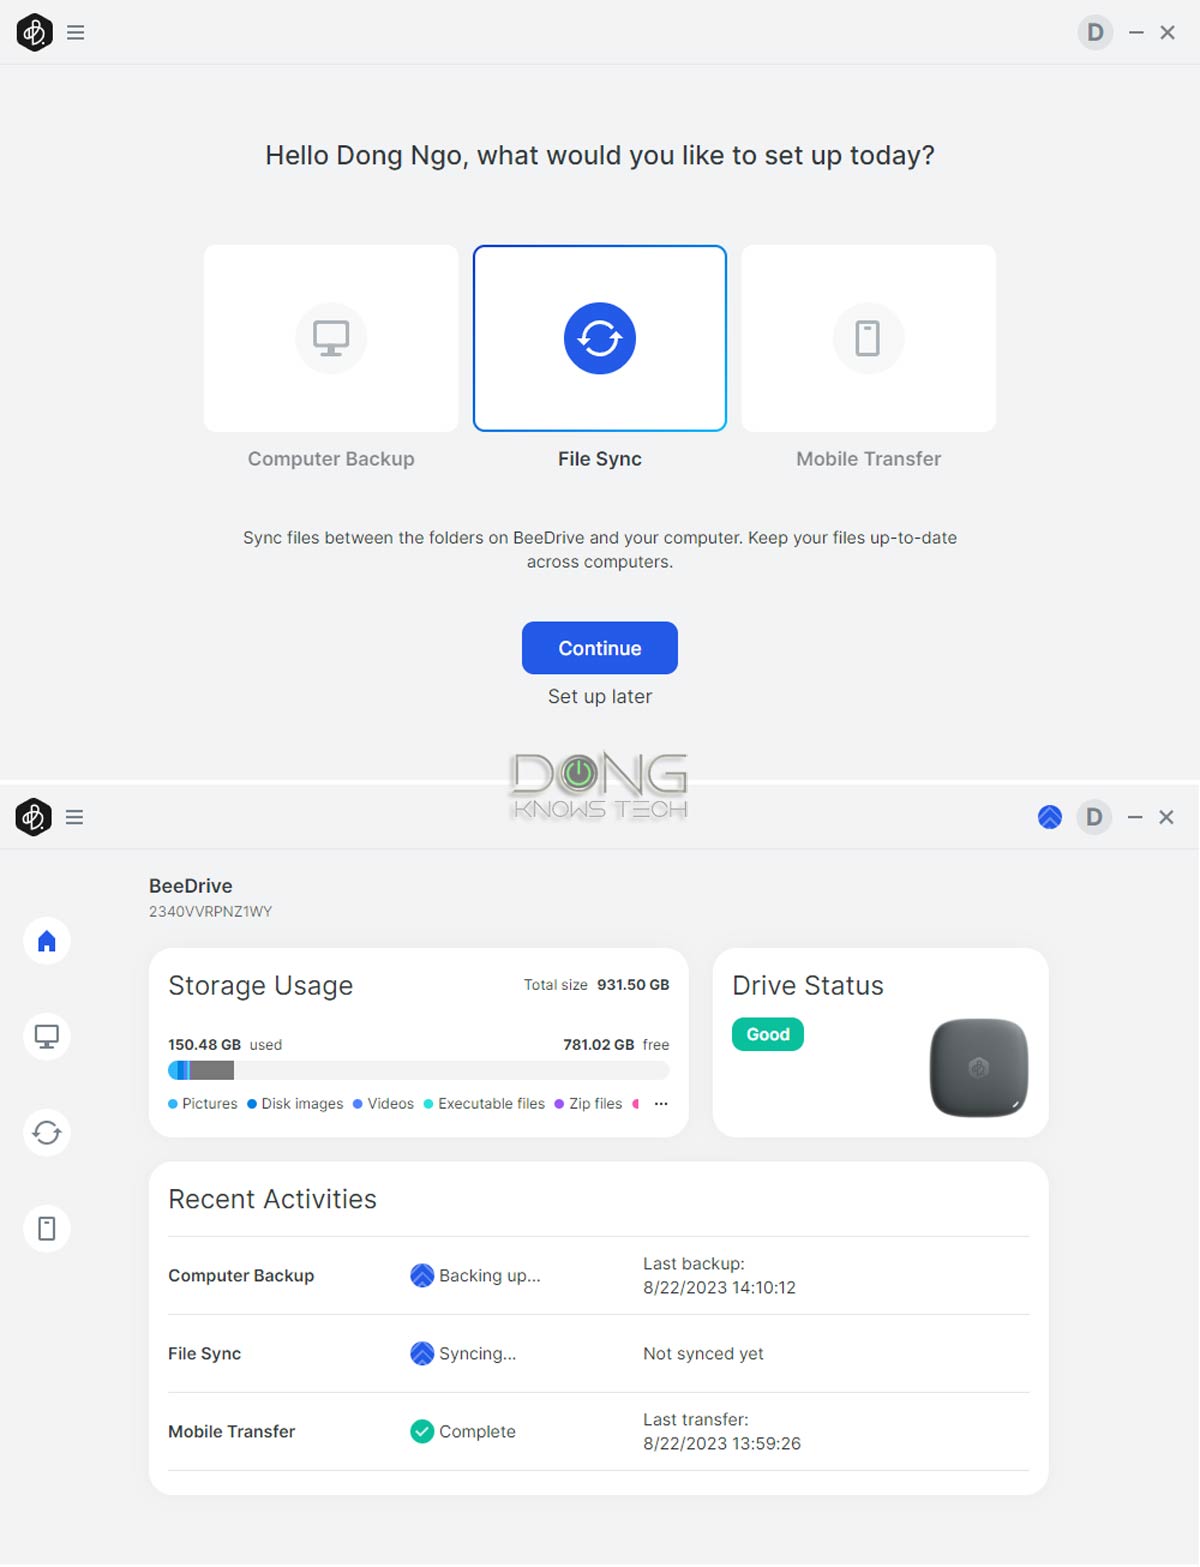The image size is (1200, 1567).
Task: Click the Continue button
Action: 600,648
